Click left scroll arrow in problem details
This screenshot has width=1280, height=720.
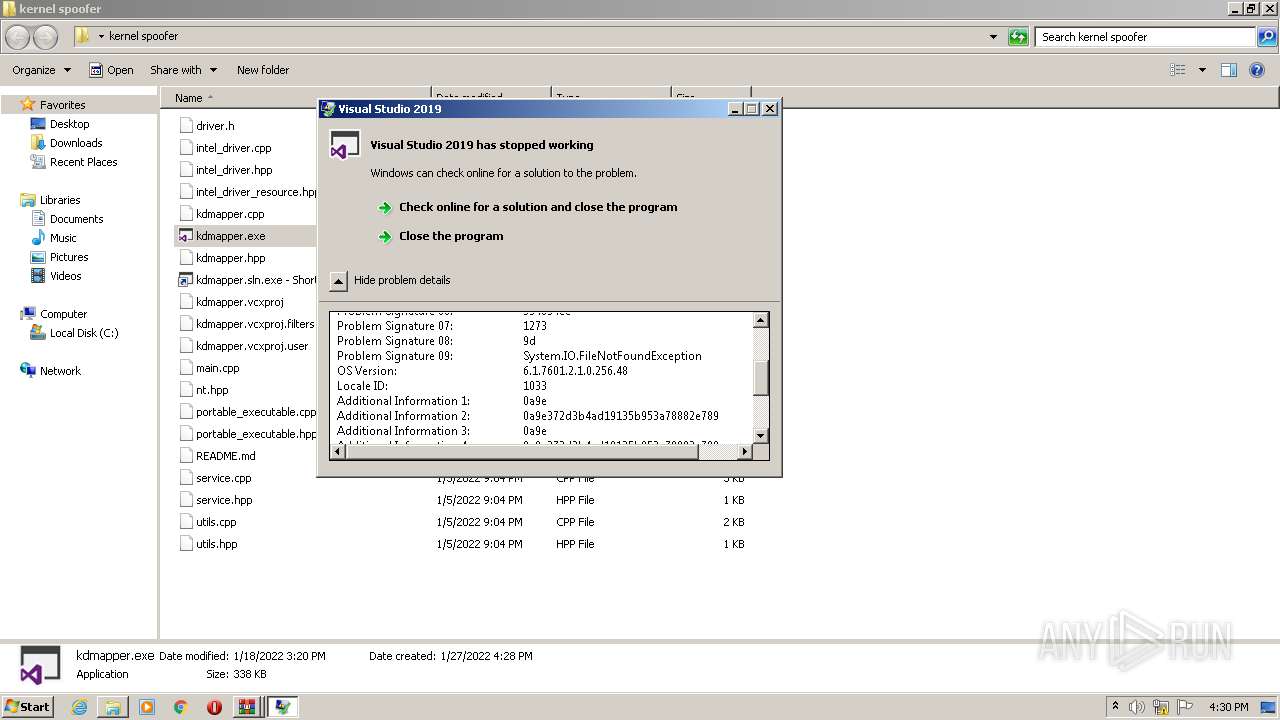point(337,452)
